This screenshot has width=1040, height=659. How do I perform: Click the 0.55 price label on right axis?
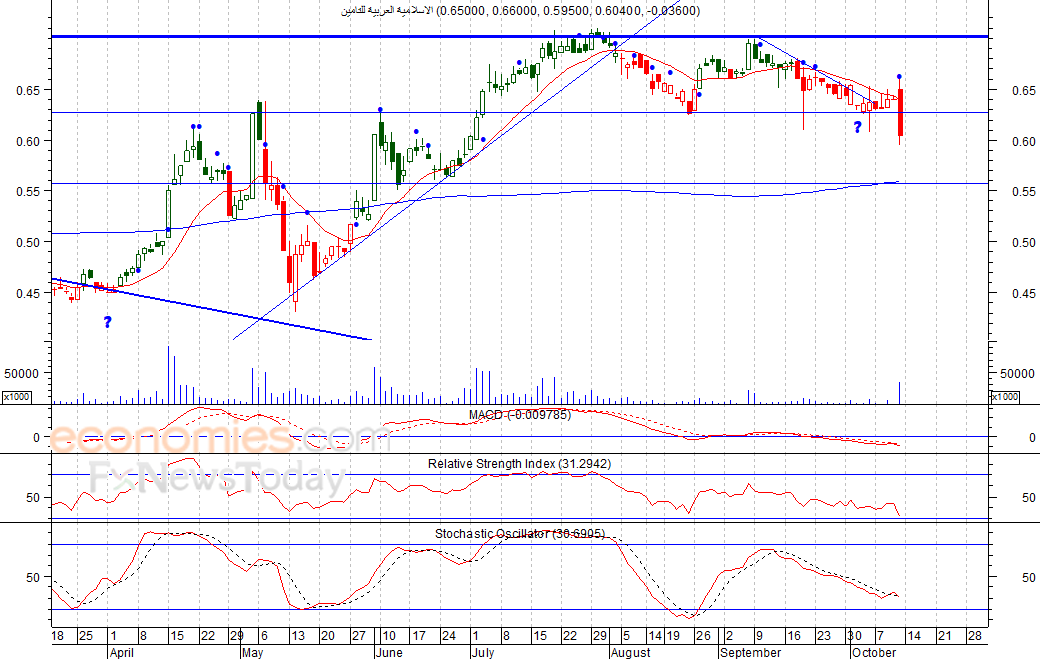1023,191
